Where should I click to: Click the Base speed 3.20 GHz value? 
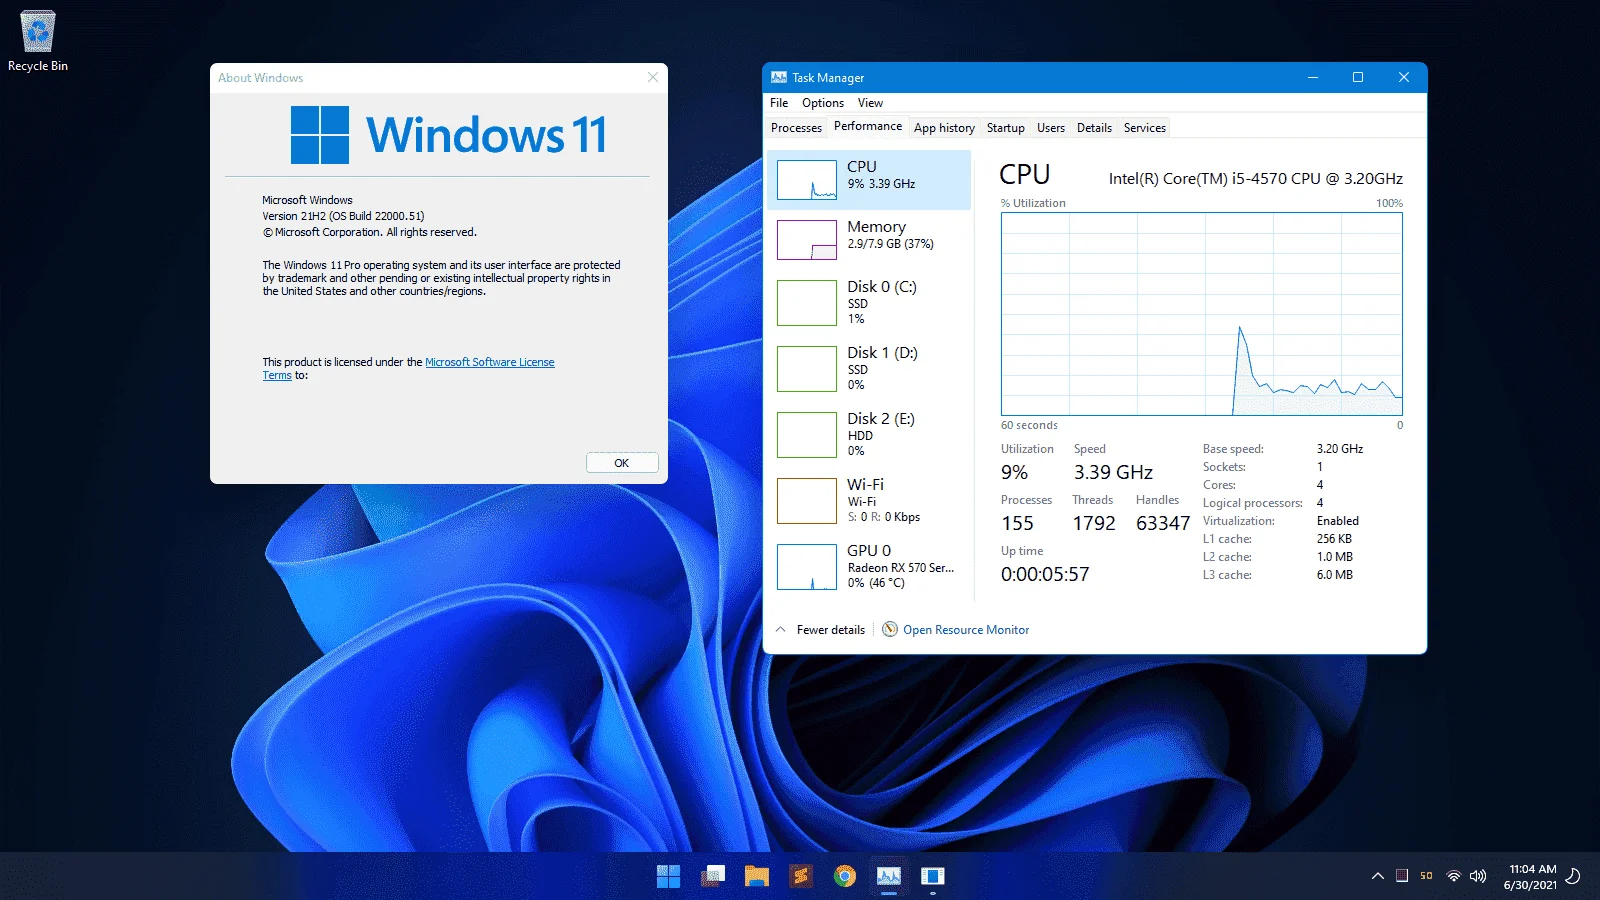[x=1340, y=449]
